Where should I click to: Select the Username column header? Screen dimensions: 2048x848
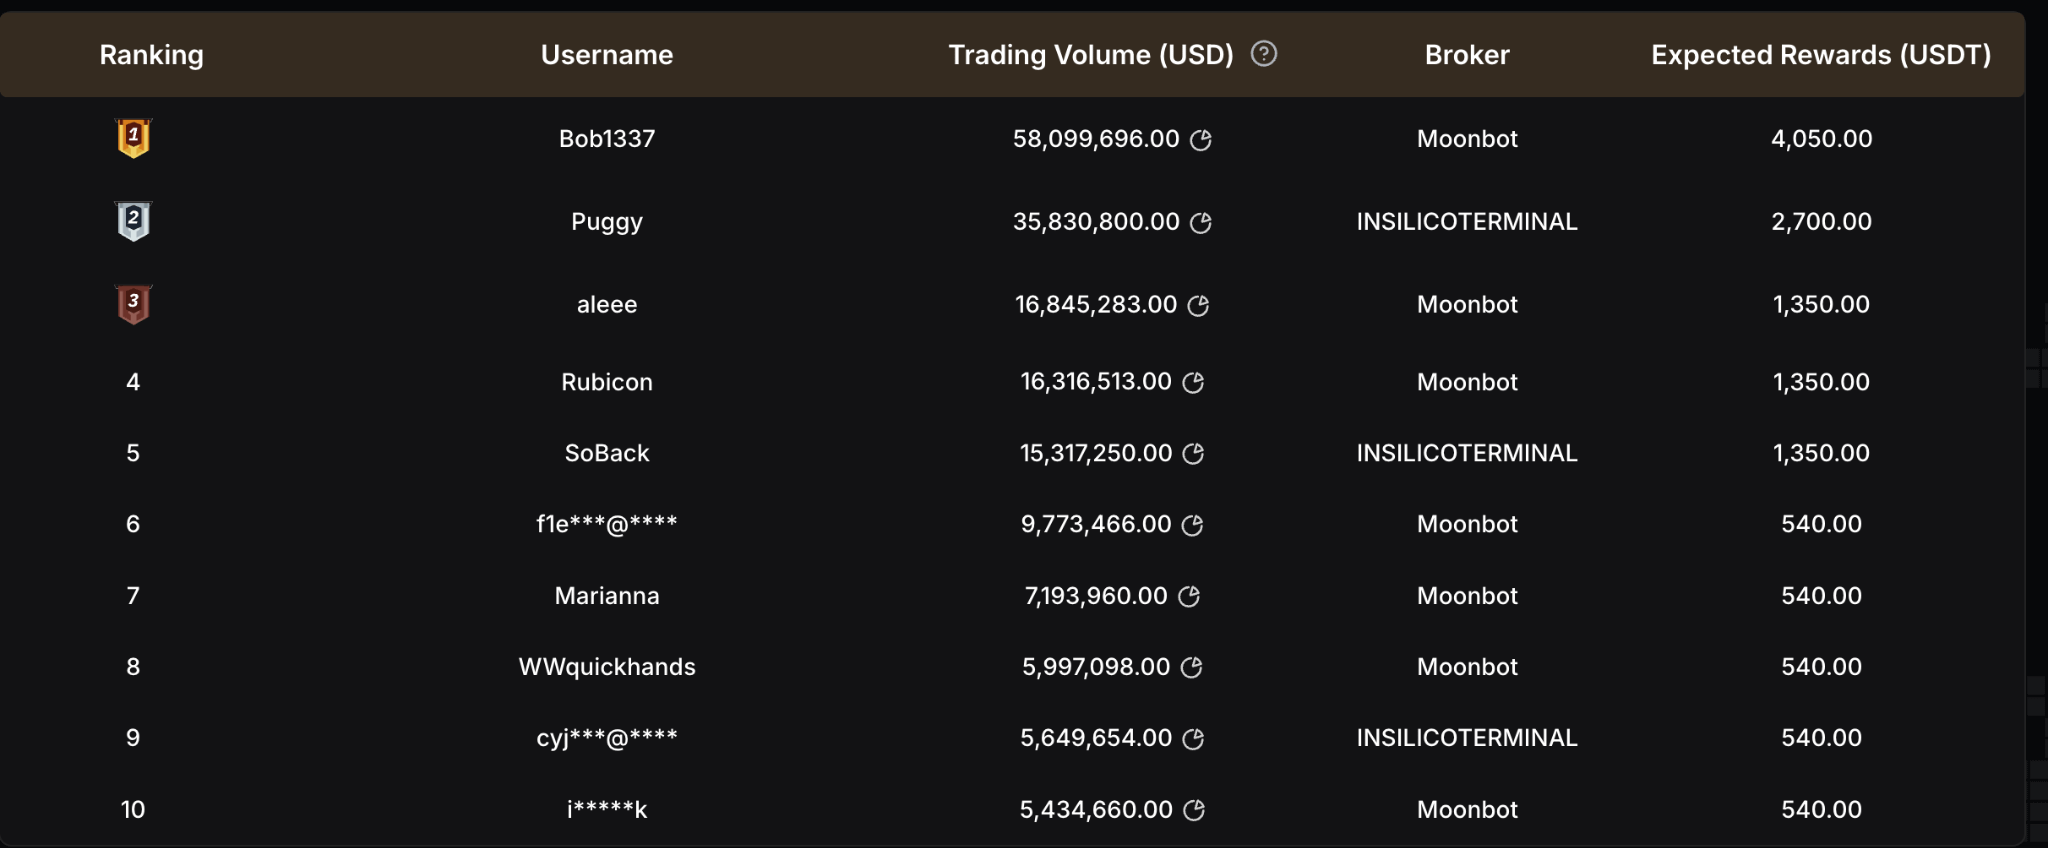607,55
